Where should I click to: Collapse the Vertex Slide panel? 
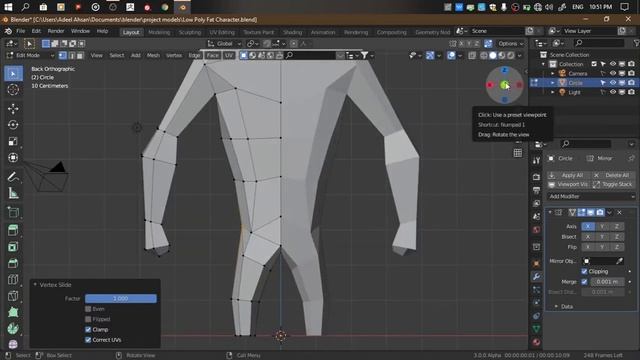[x=35, y=284]
